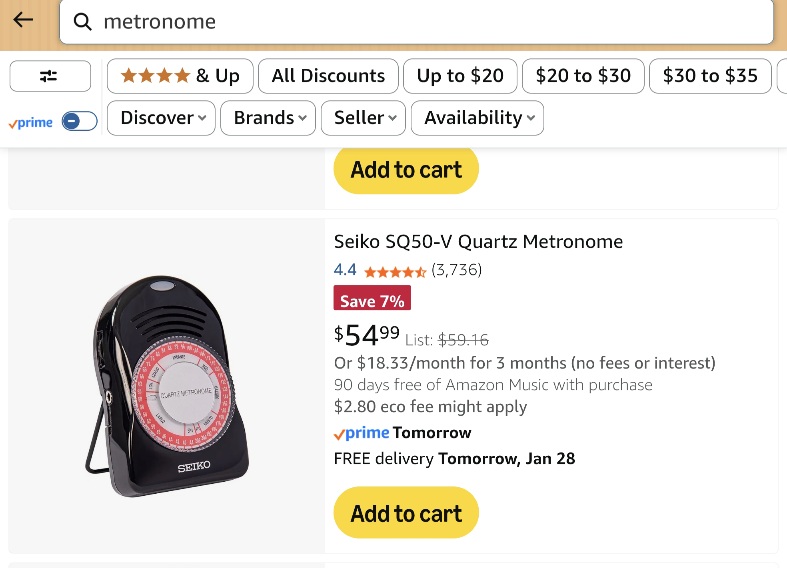Click the Seiko metronome product image
787x568 pixels.
(x=166, y=386)
